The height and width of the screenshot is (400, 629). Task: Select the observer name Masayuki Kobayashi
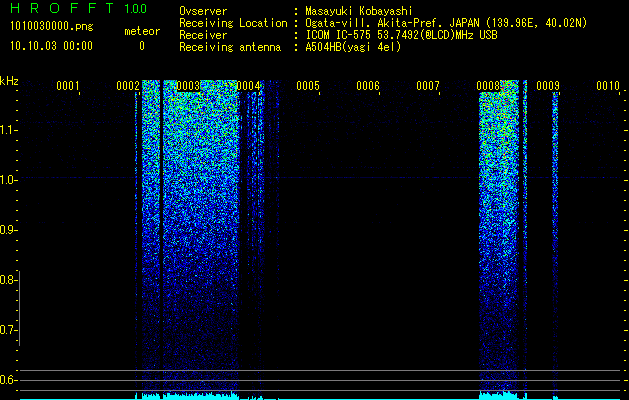tap(359, 11)
